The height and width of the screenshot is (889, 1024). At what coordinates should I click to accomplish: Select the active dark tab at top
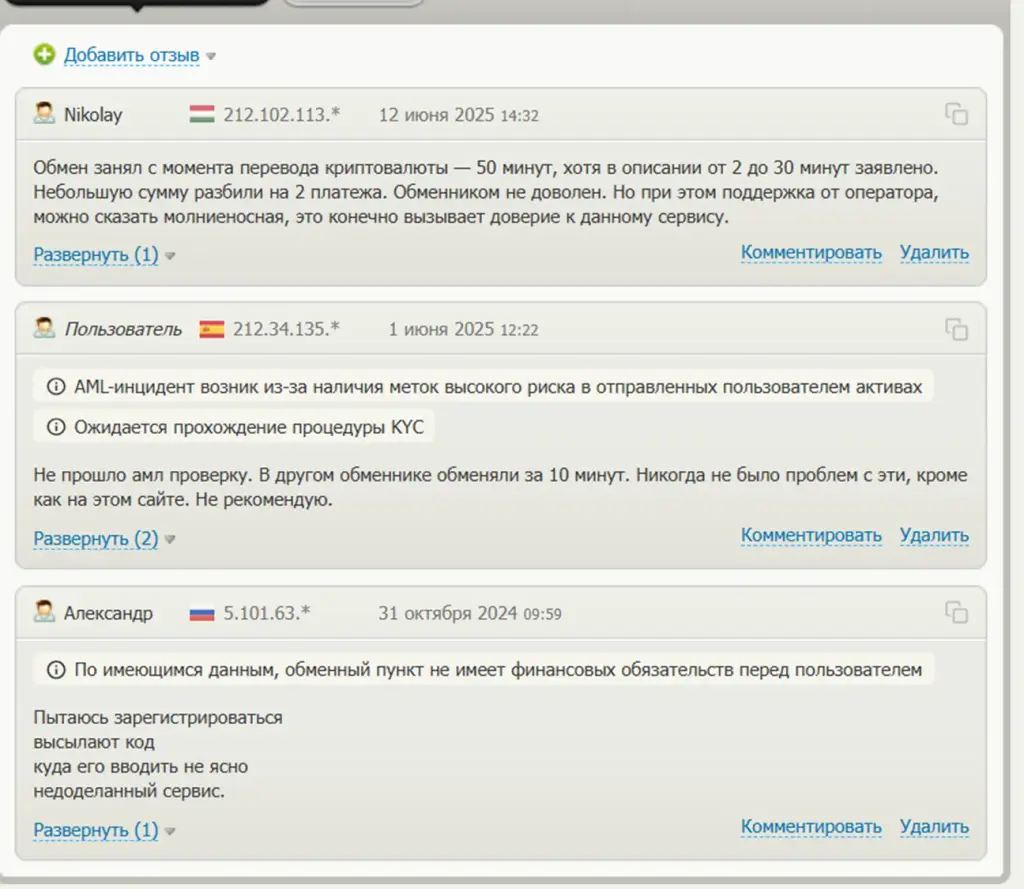137,3
